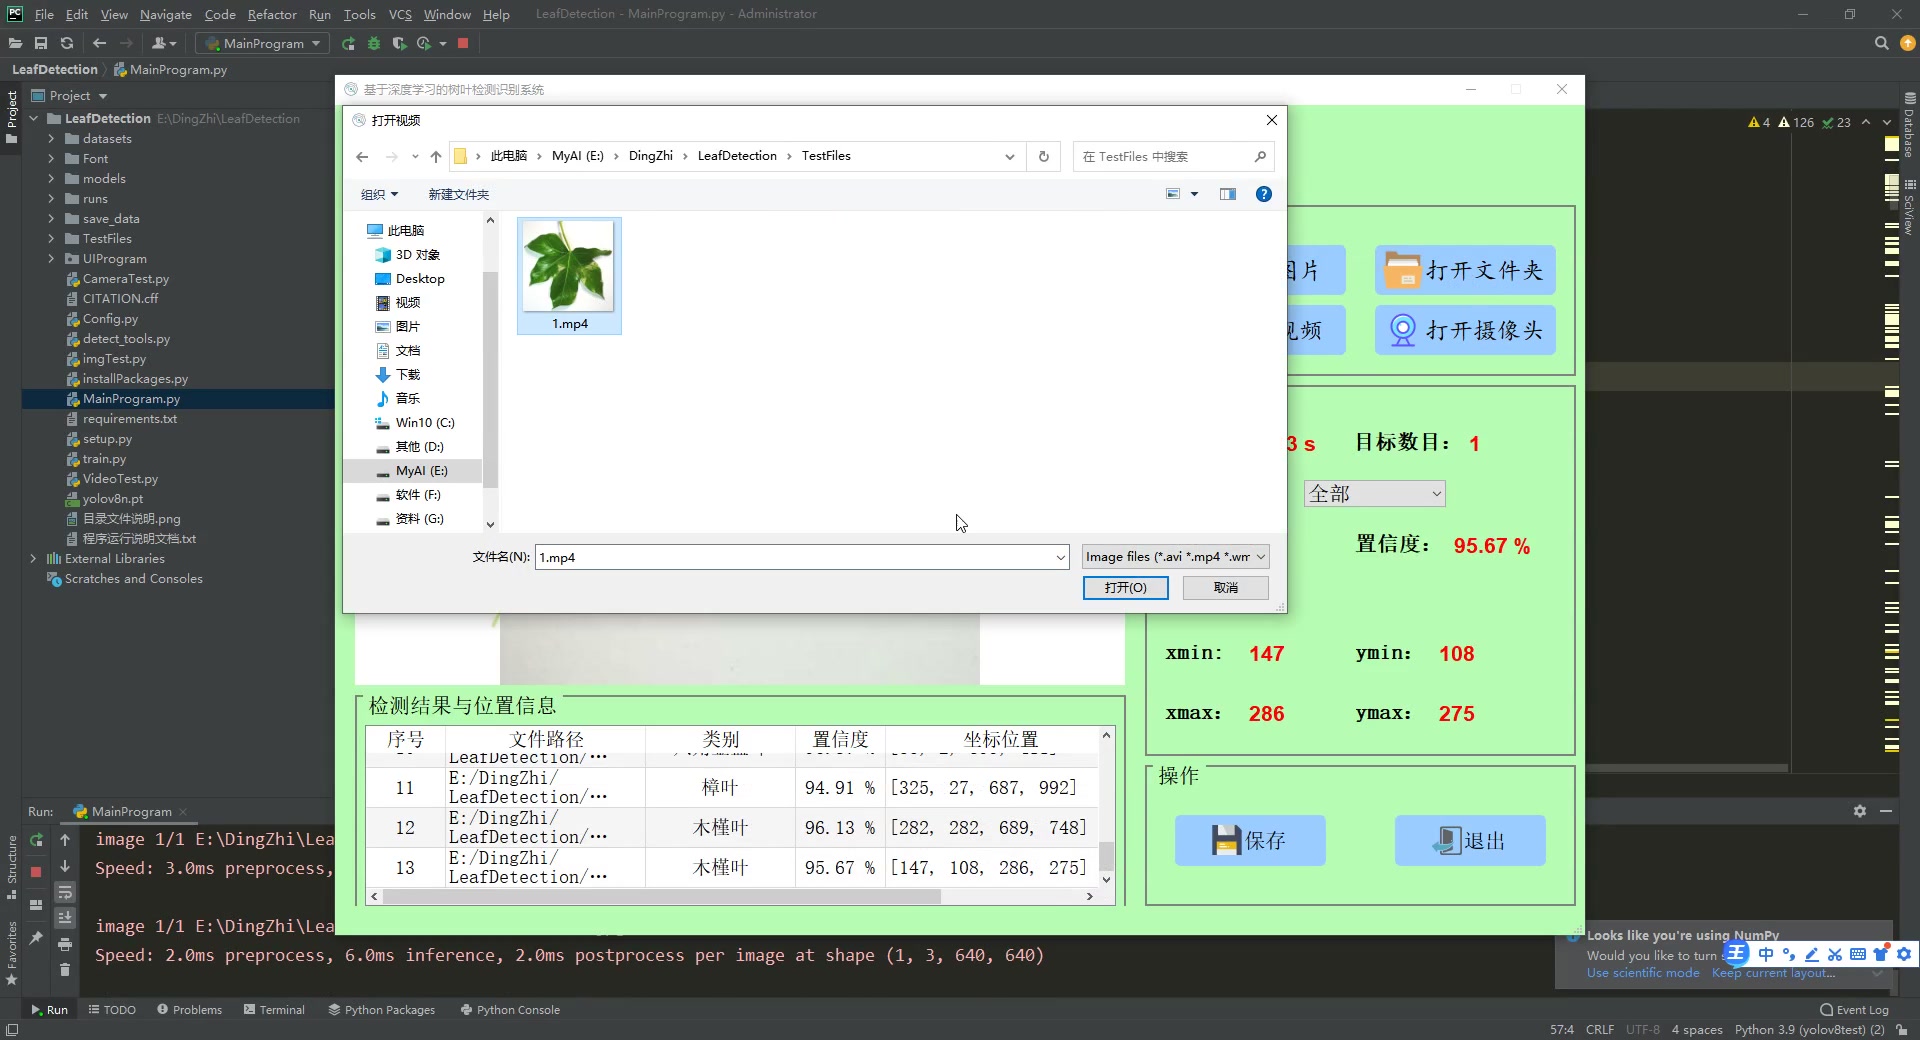Open the VCS menu
This screenshot has height=1040, width=1920.
coord(399,14)
